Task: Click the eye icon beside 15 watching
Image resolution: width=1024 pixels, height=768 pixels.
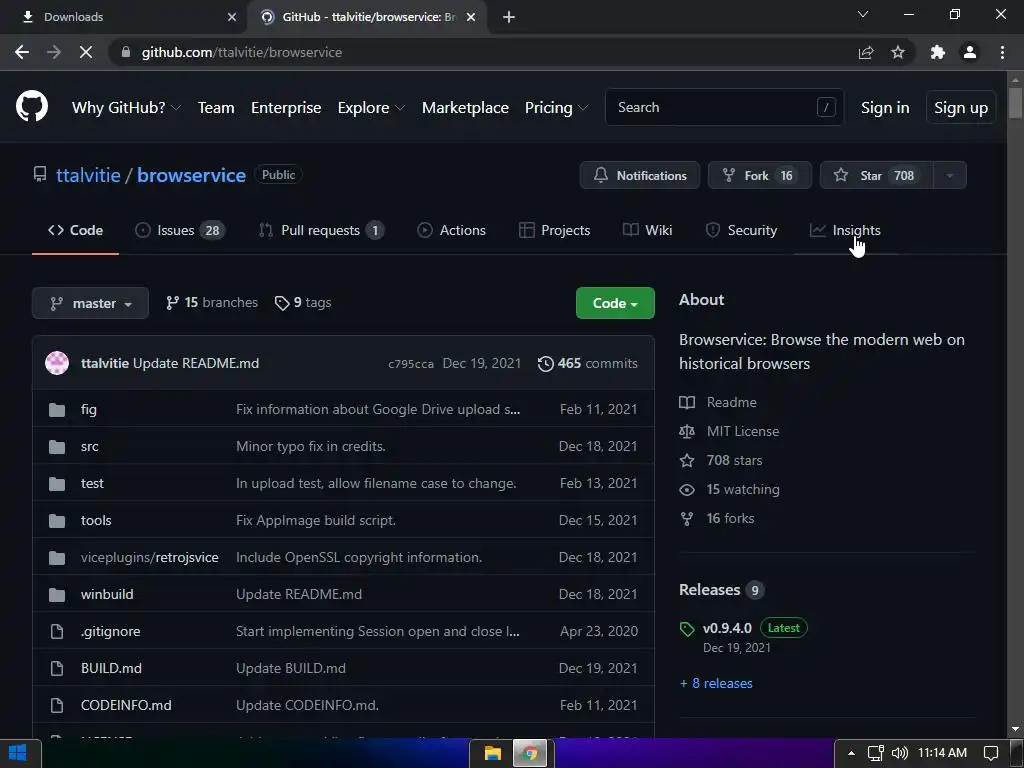Action: tap(686, 490)
